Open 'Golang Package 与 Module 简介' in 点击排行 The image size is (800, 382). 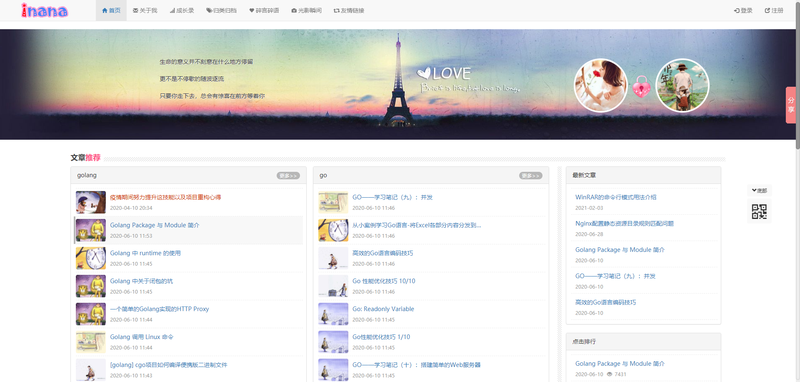[620, 364]
